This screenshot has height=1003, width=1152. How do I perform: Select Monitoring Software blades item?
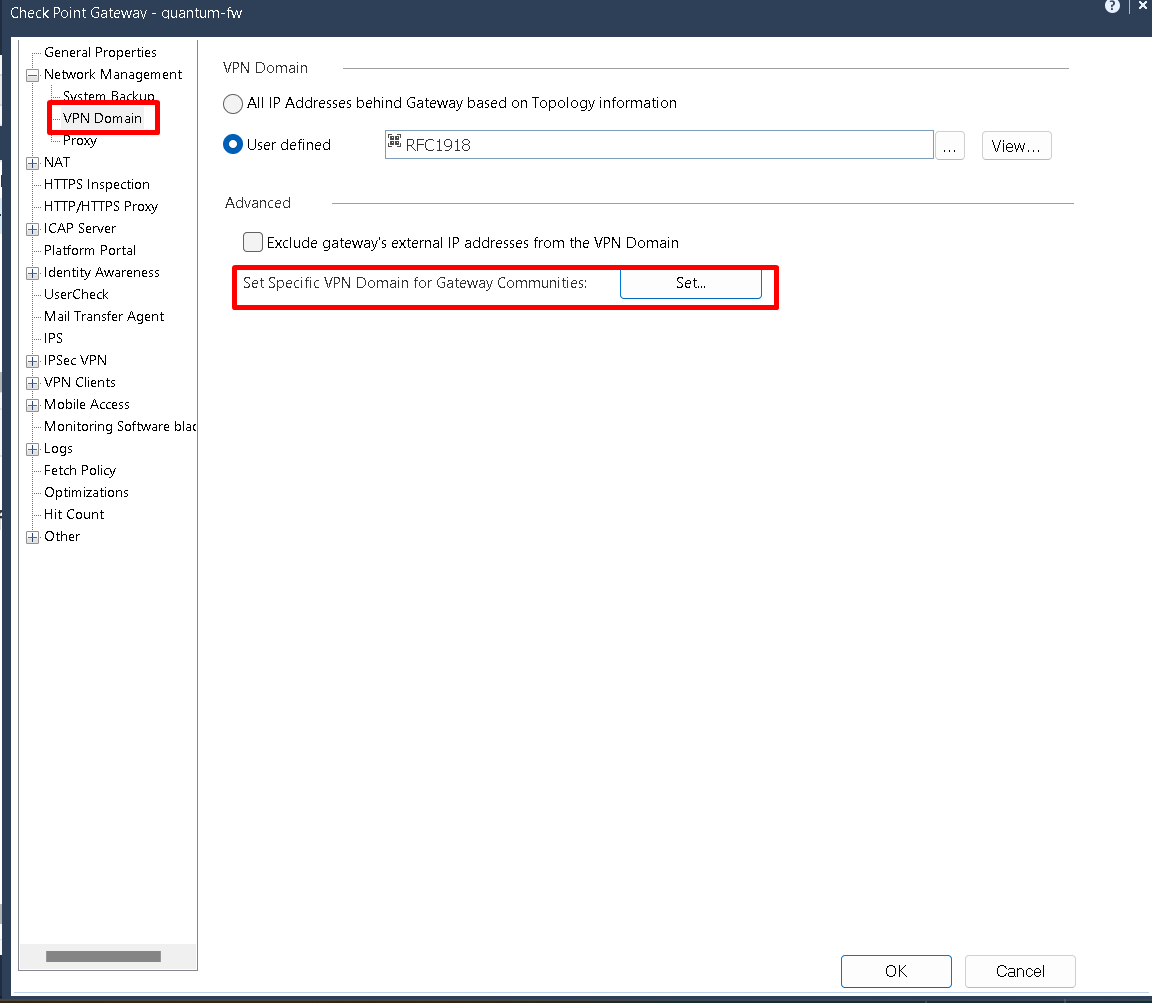point(120,426)
